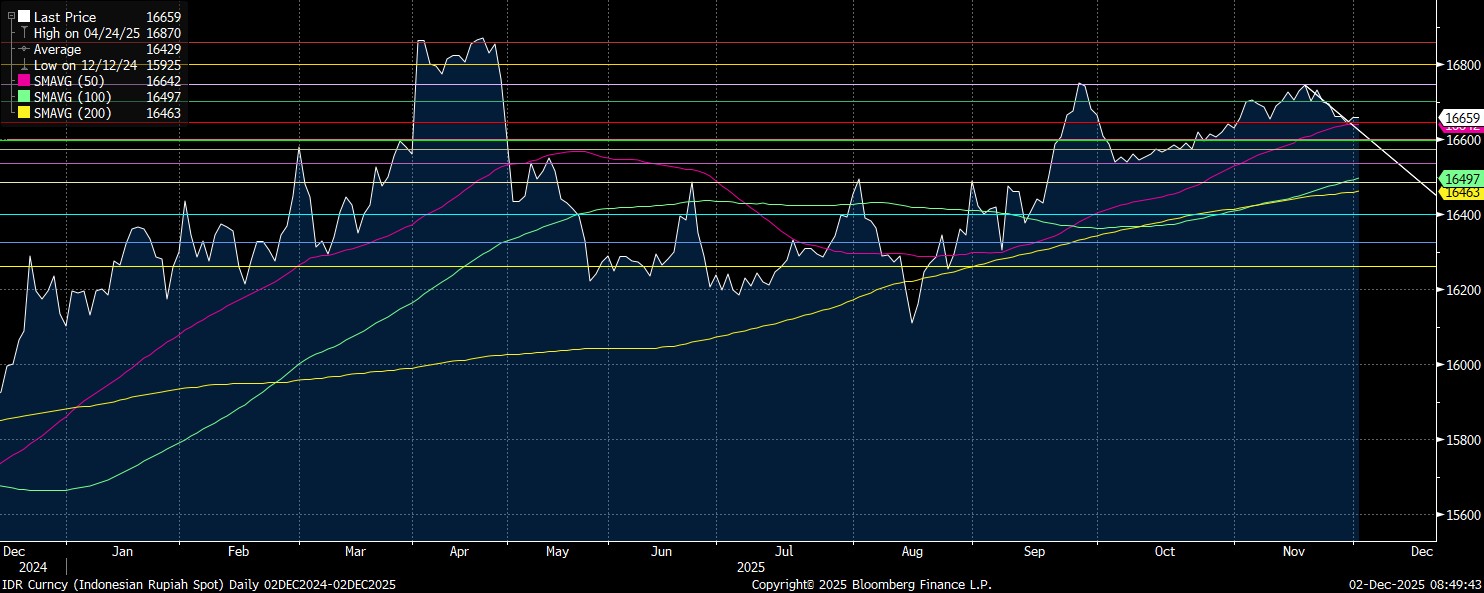This screenshot has width=1484, height=593.
Task: Click the white 16659 last price axis tag
Action: [x=1460, y=118]
